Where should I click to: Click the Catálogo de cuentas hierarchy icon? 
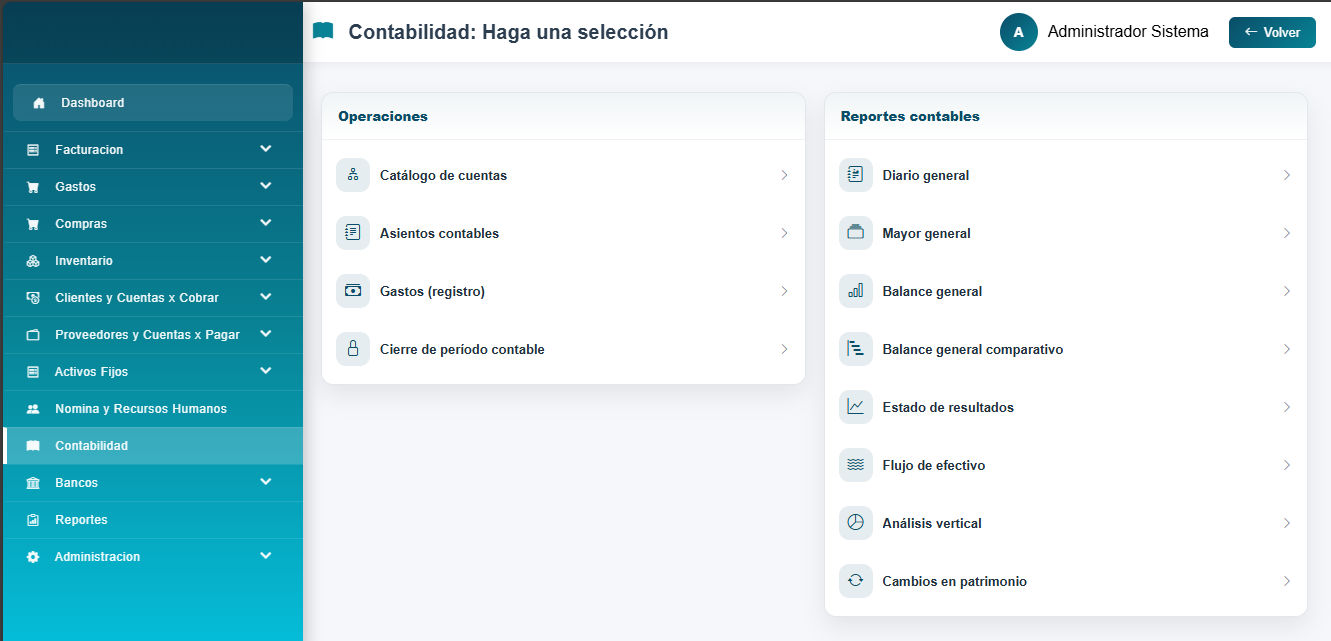[x=353, y=175]
